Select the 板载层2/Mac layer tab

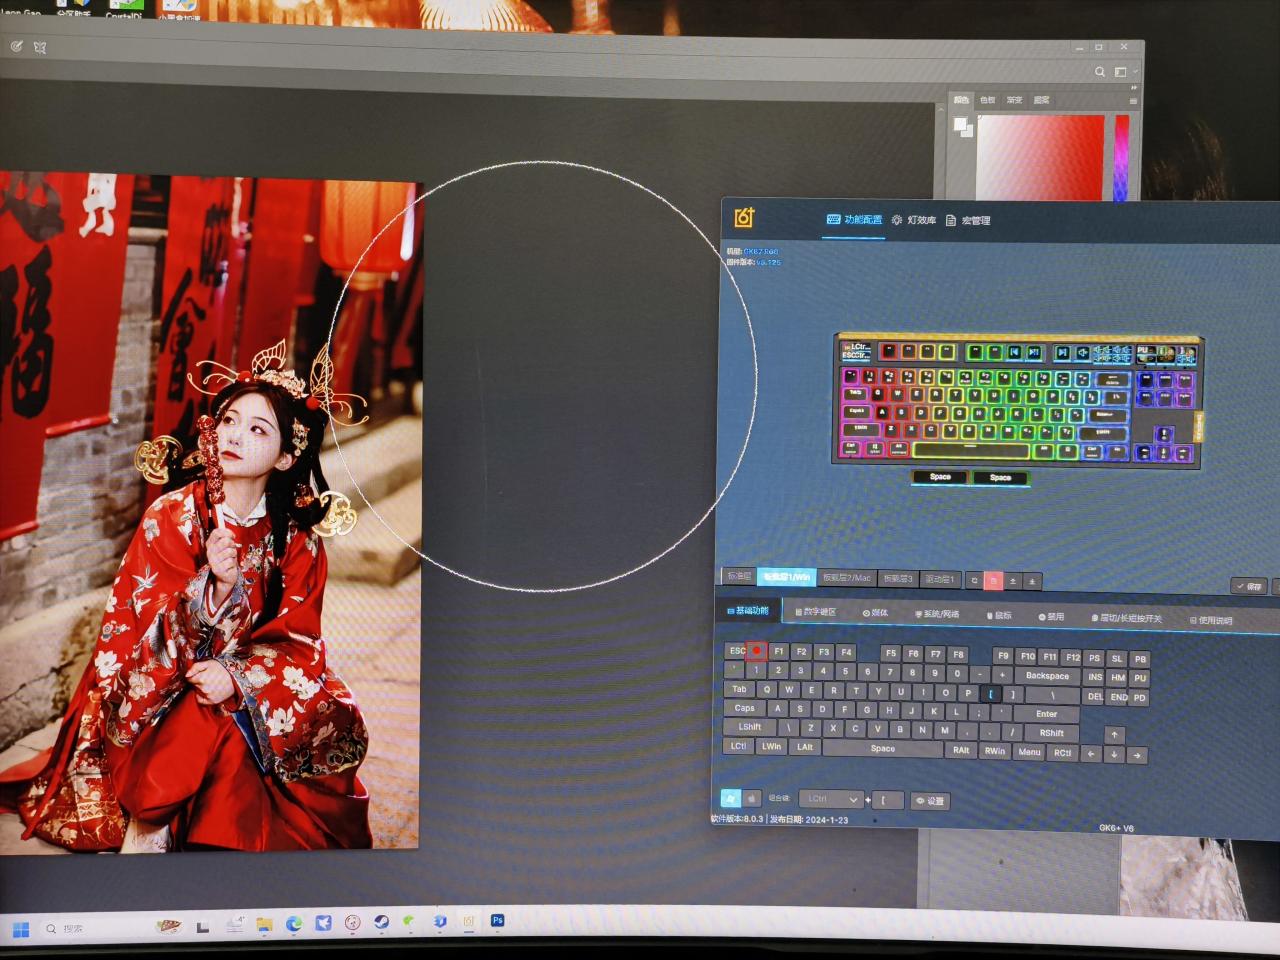coord(847,578)
